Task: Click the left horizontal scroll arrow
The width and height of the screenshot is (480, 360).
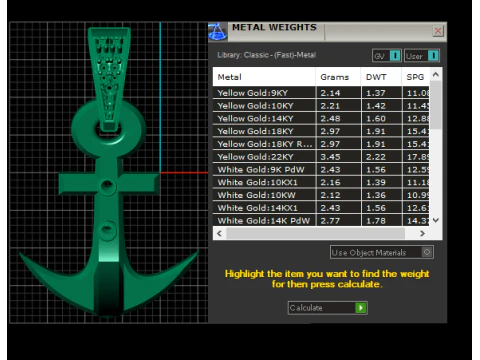Action: pos(219,233)
